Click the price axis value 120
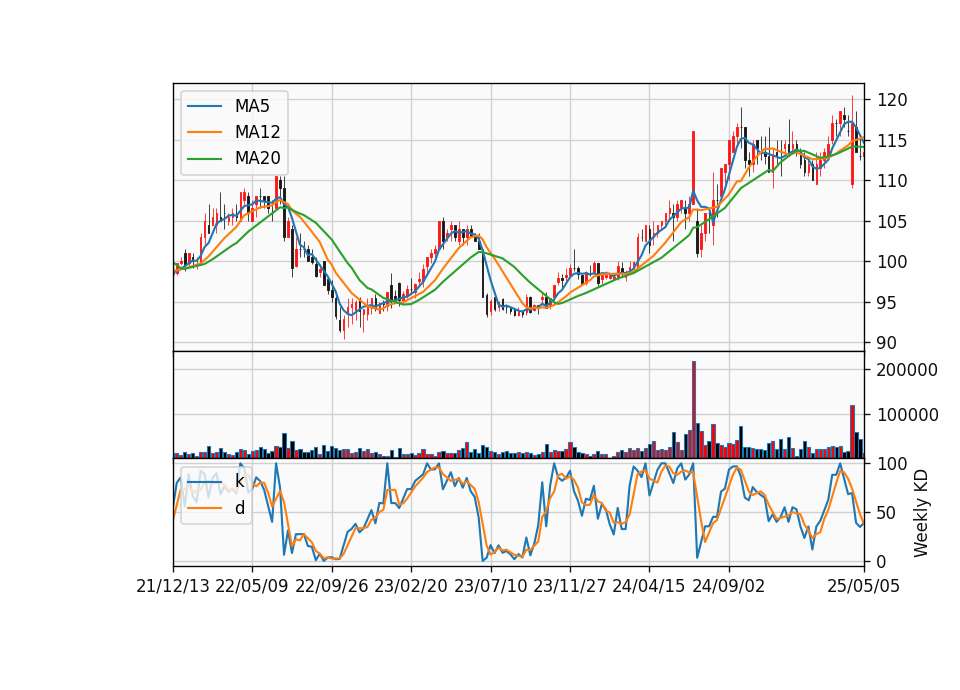The image size is (960, 690). pyautogui.click(x=892, y=100)
